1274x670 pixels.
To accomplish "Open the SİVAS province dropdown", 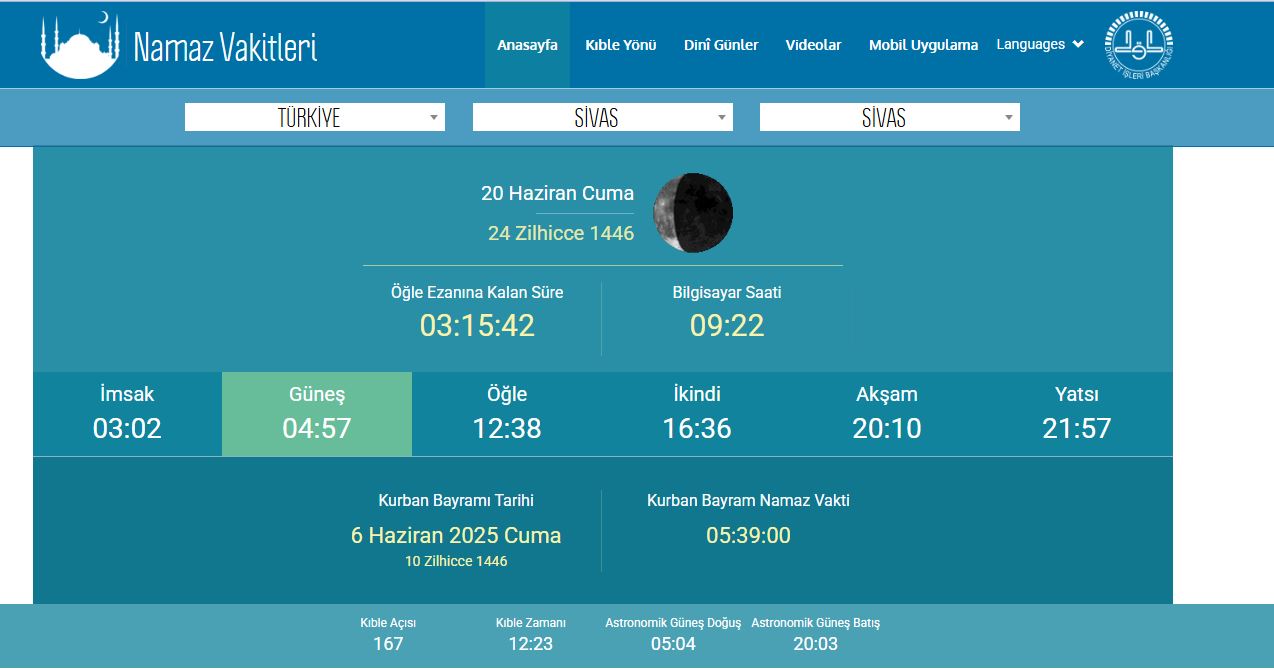I will pyautogui.click(x=602, y=118).
